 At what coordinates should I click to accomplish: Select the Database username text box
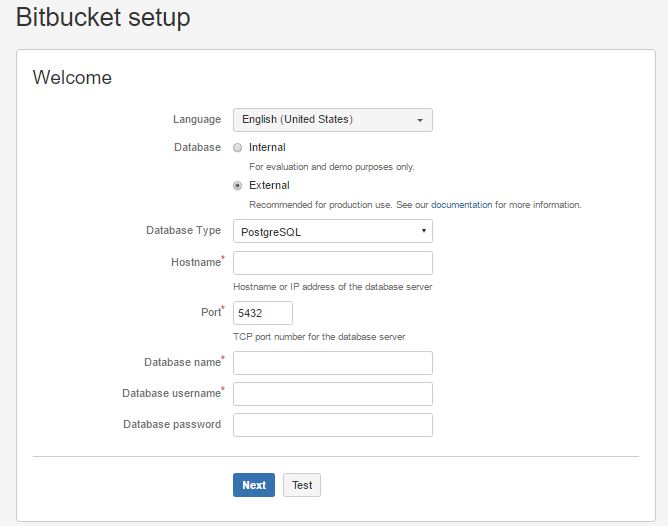(332, 394)
